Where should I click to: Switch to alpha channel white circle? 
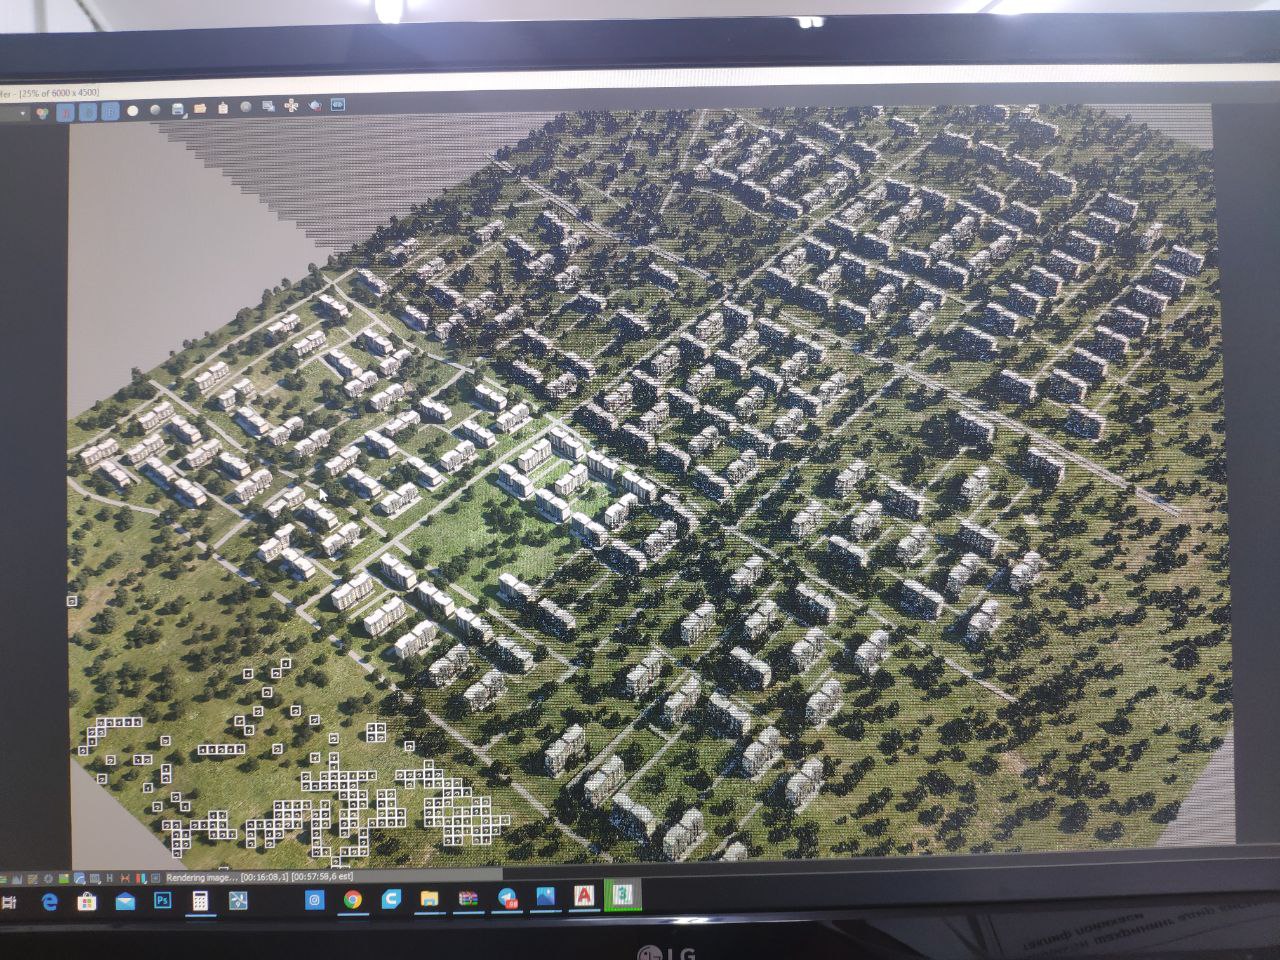(132, 110)
